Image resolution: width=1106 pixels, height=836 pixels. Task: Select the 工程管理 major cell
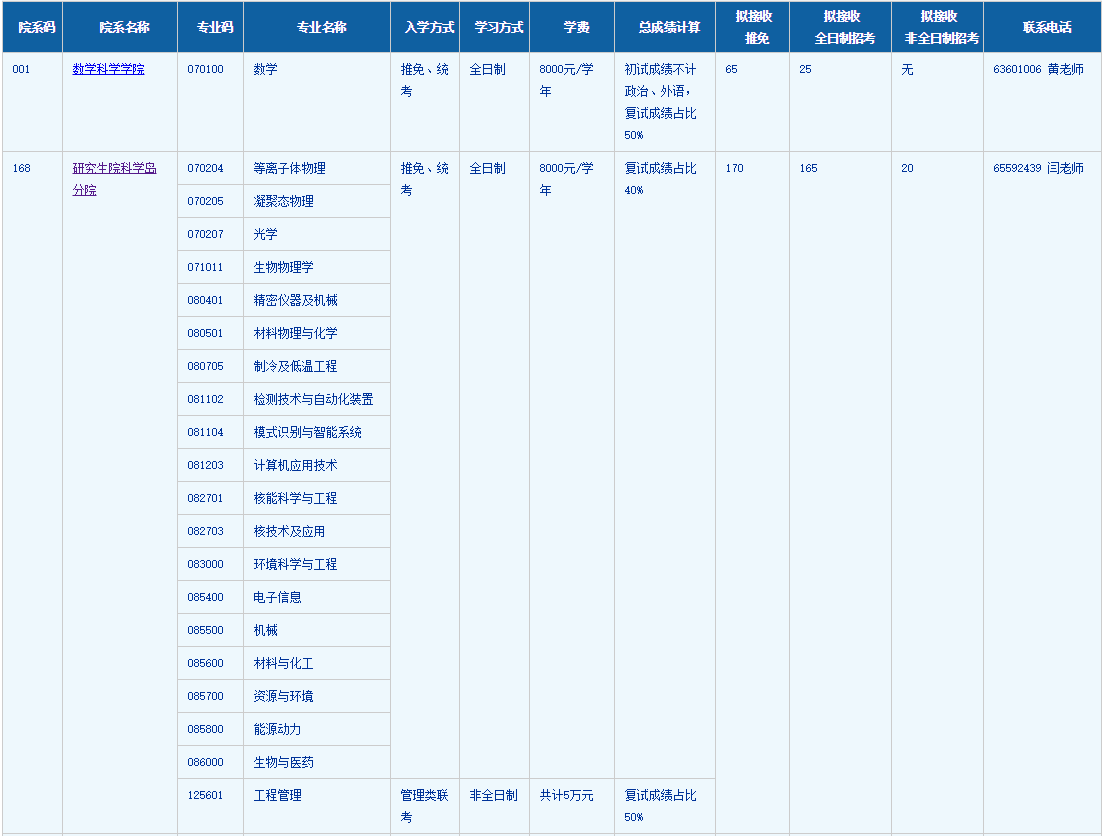pos(277,795)
